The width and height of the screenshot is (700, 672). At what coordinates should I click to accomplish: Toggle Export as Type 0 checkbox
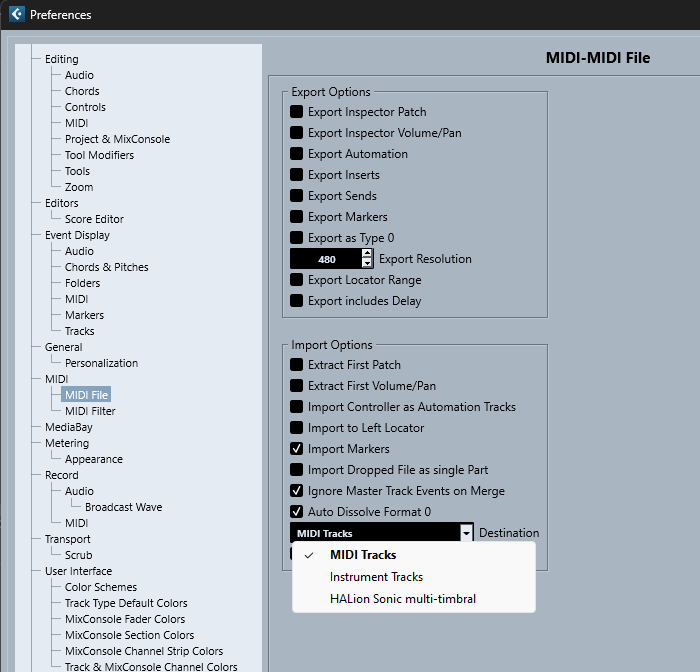point(296,238)
